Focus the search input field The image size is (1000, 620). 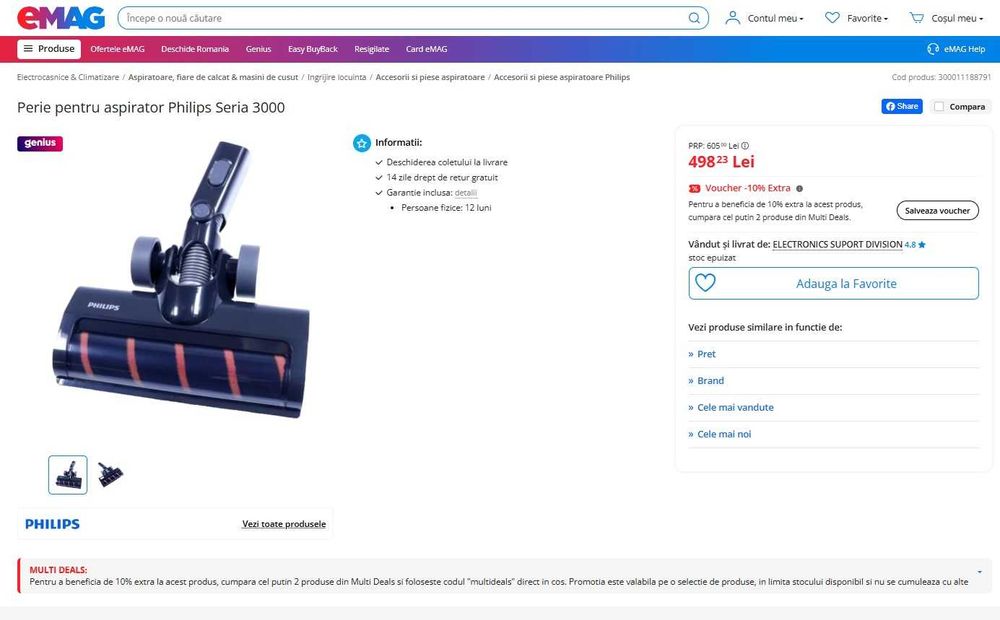tap(405, 18)
